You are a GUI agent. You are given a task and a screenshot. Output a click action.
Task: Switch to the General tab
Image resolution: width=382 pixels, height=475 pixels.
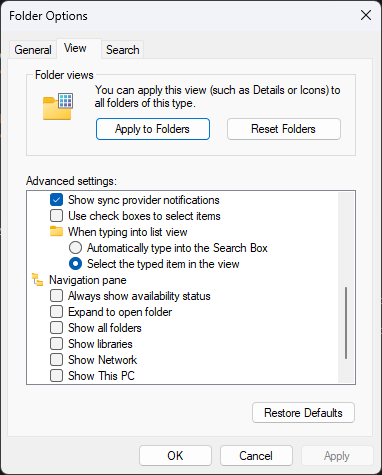[x=33, y=50]
